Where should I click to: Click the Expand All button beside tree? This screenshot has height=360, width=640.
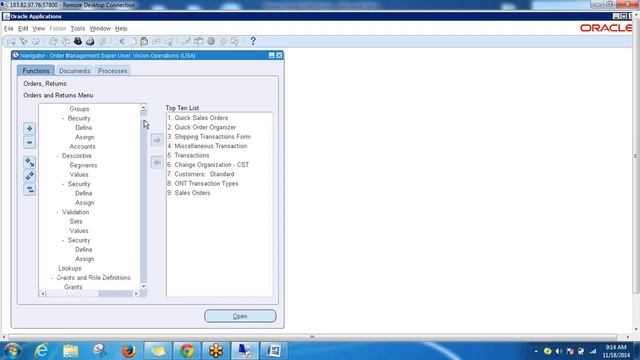click(x=29, y=176)
